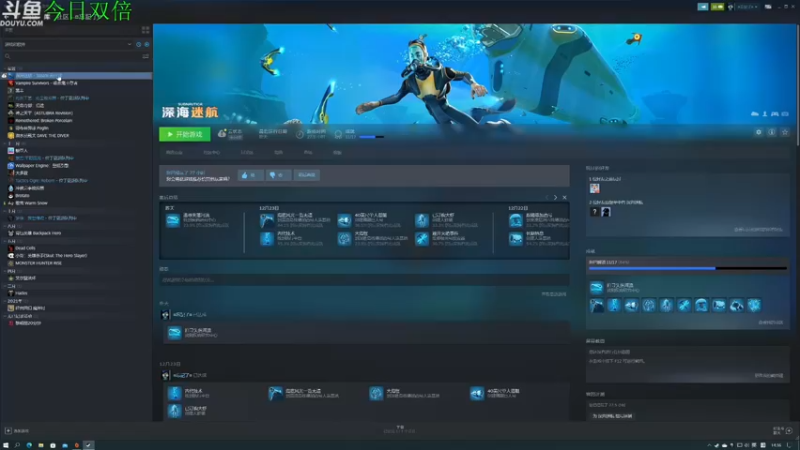The image size is (800, 450).
Task: Click thumbs up recommend button
Action: [x=250, y=175]
